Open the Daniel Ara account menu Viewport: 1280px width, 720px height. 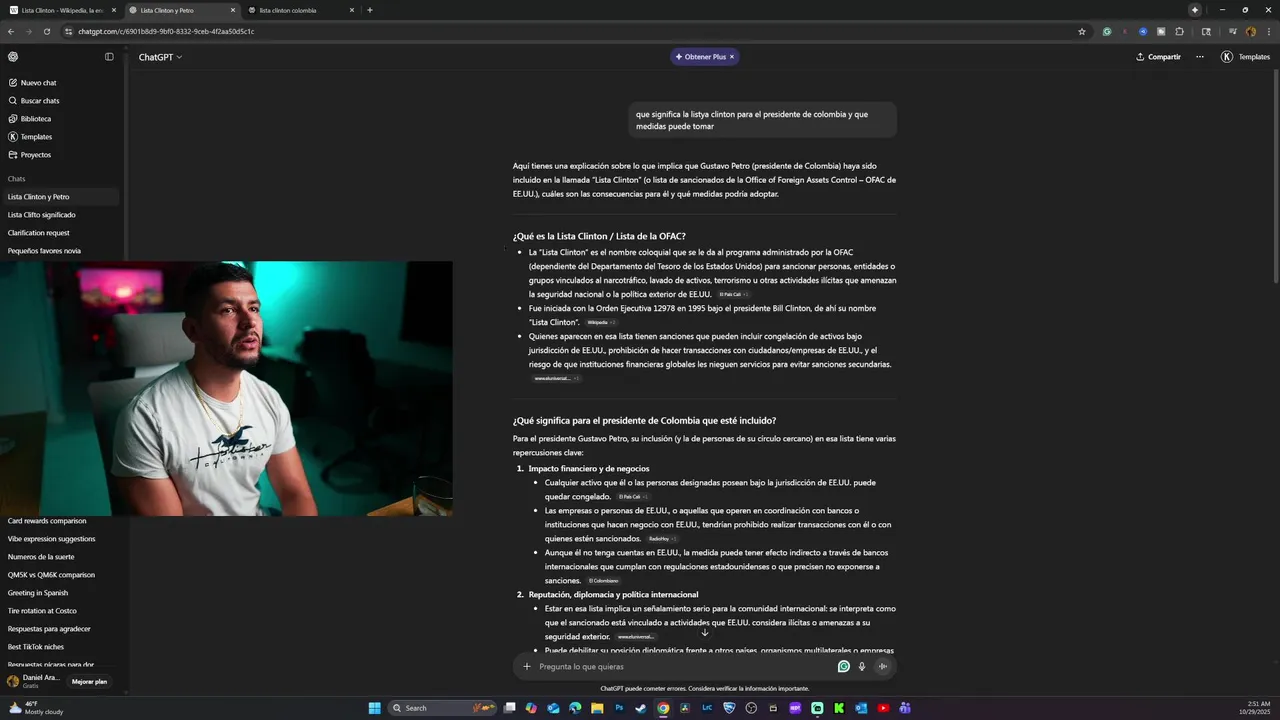pos(34,681)
